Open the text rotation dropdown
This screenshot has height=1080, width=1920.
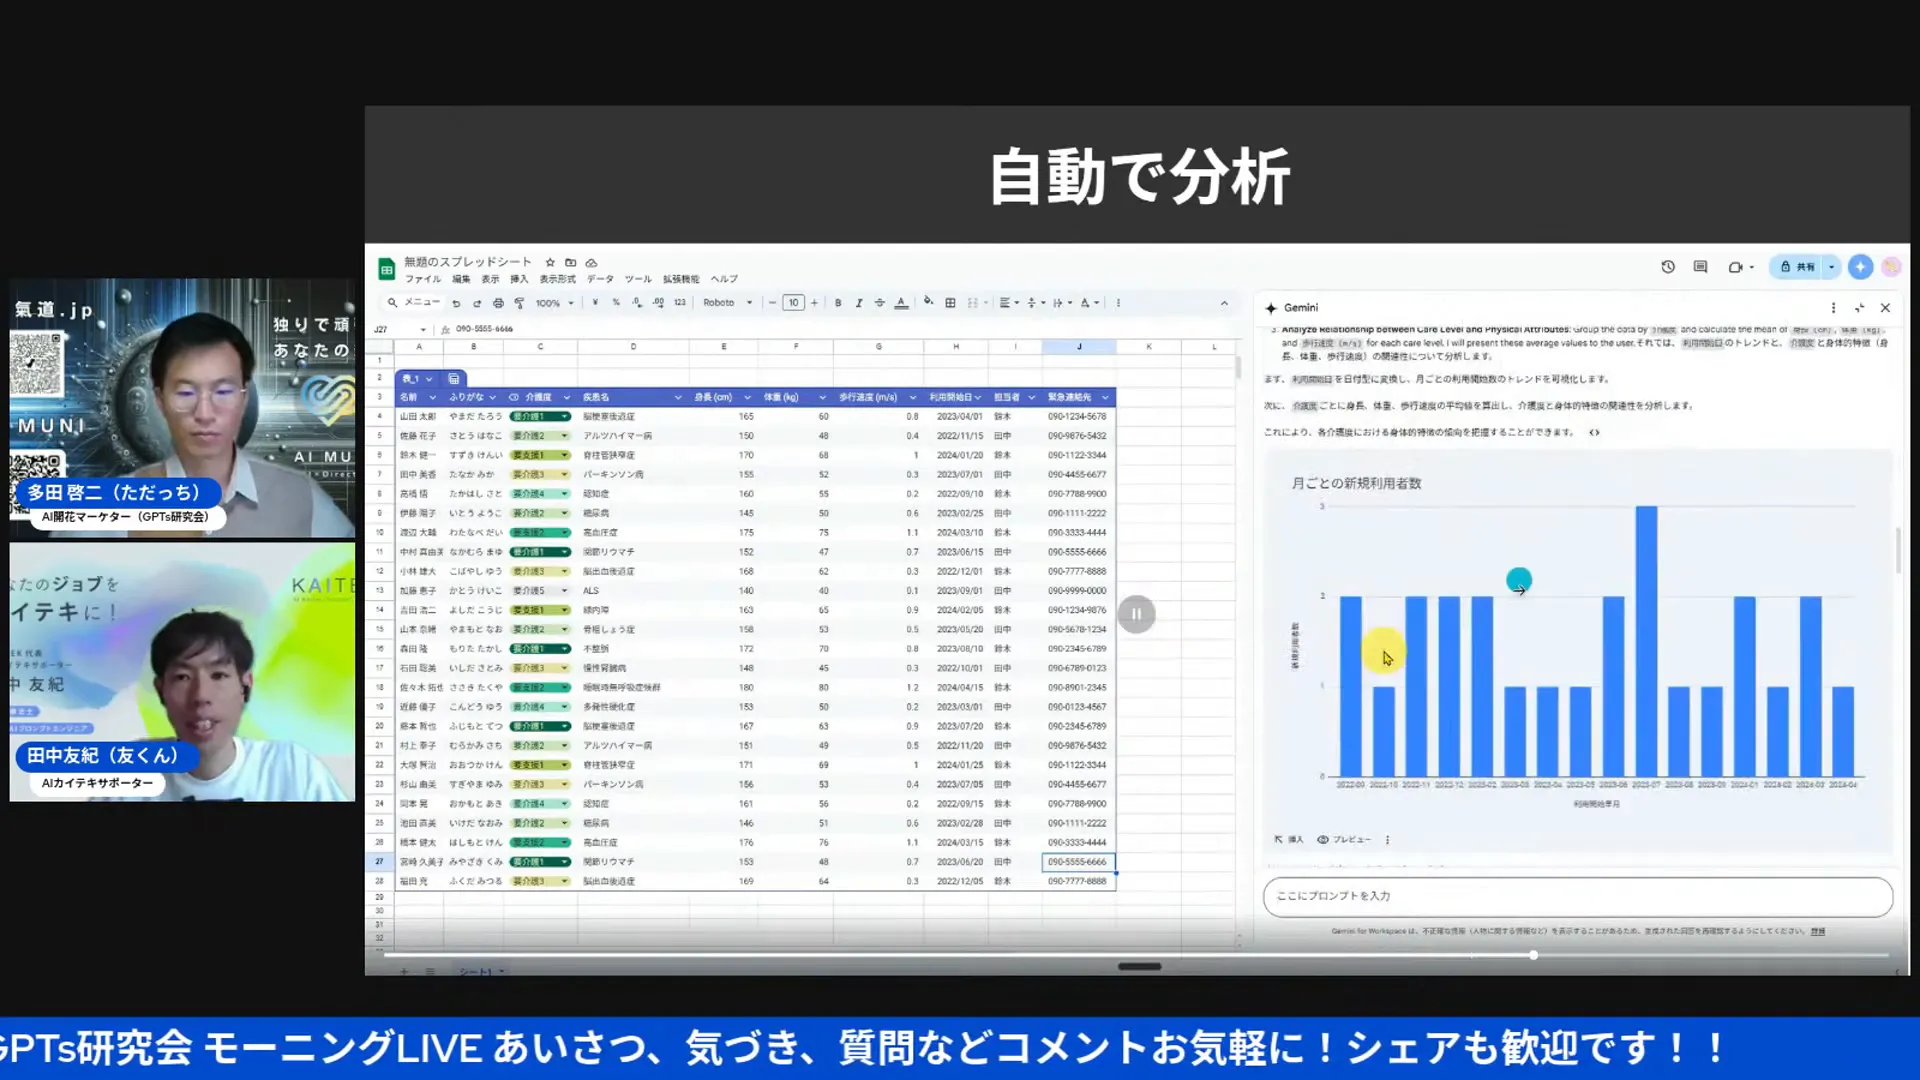click(x=1089, y=303)
